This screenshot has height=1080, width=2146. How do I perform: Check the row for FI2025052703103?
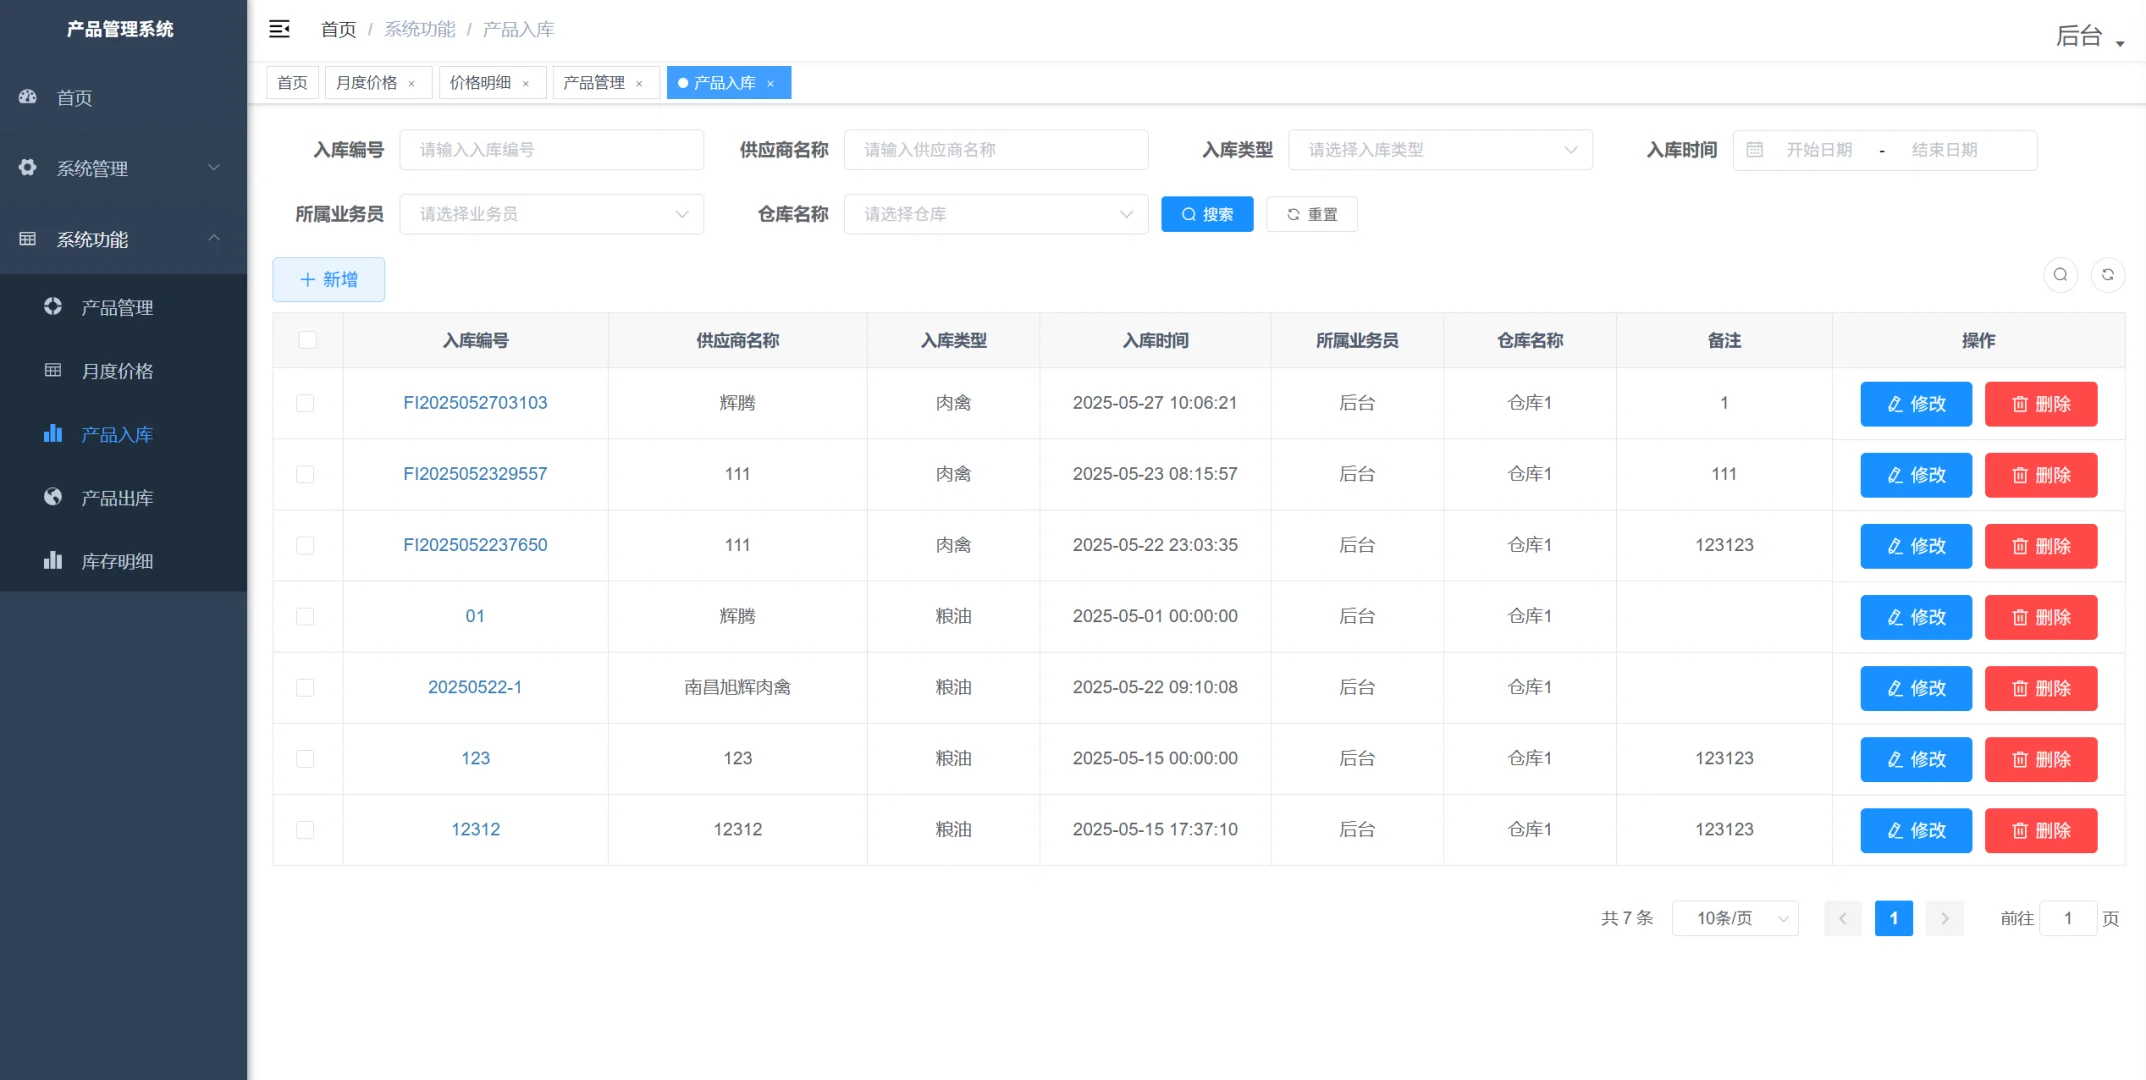tap(307, 403)
